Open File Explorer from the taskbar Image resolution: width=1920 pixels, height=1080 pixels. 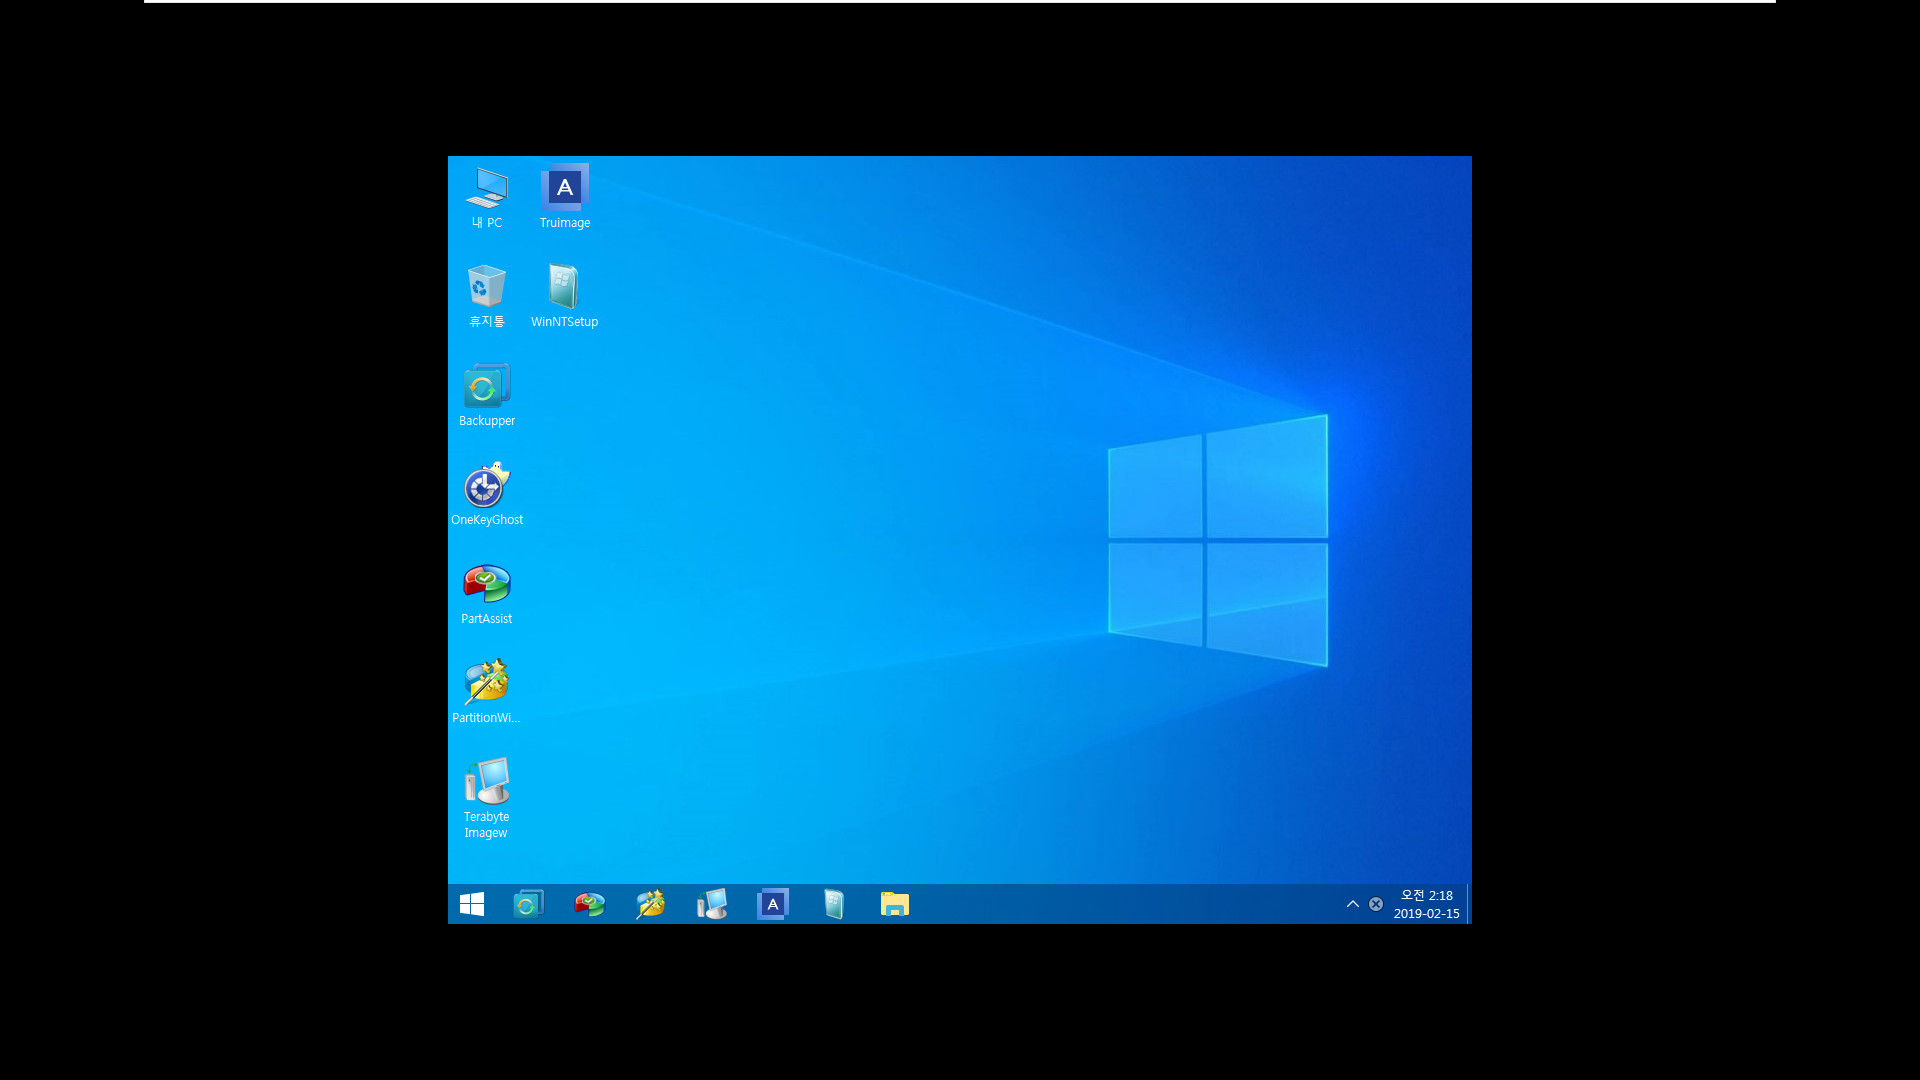pyautogui.click(x=894, y=904)
